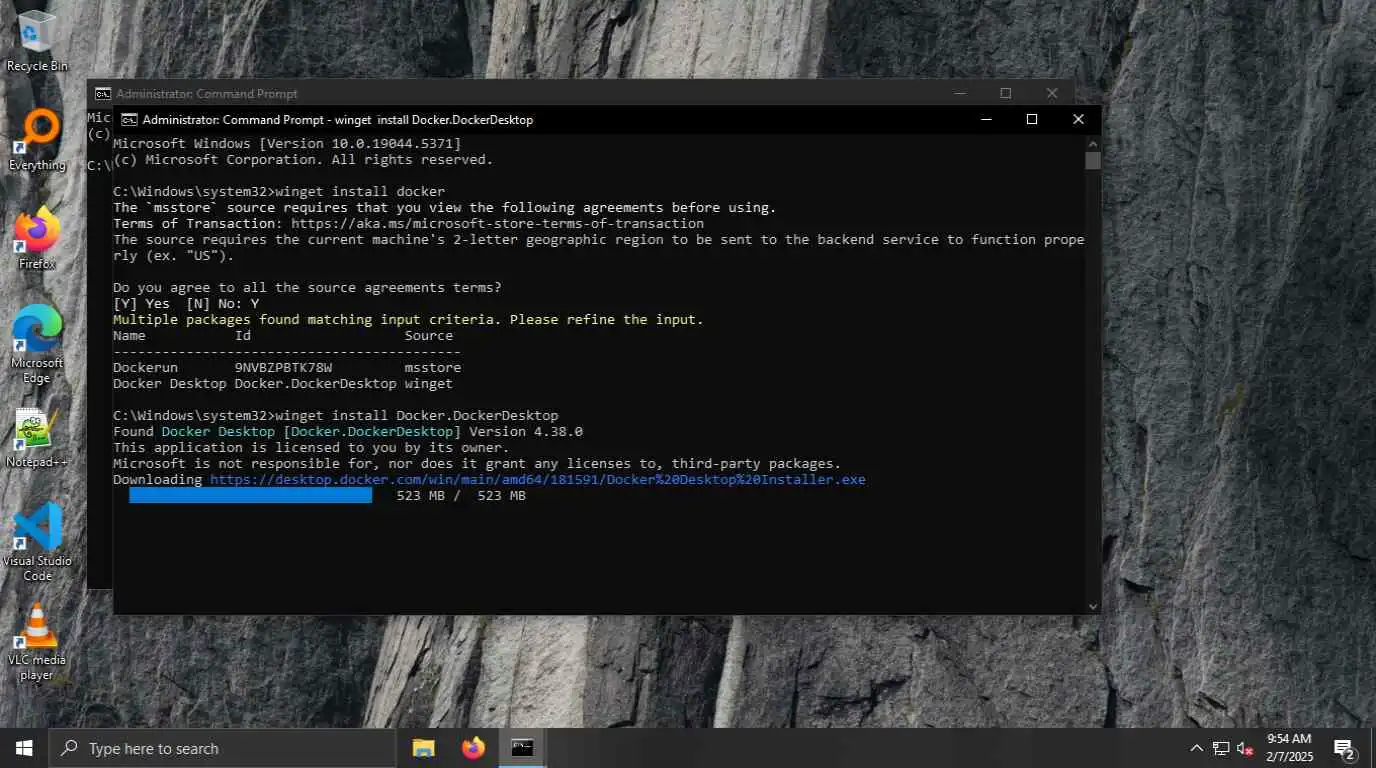The width and height of the screenshot is (1376, 768).
Task: Open File Explorer from the taskbar
Action: [423, 748]
